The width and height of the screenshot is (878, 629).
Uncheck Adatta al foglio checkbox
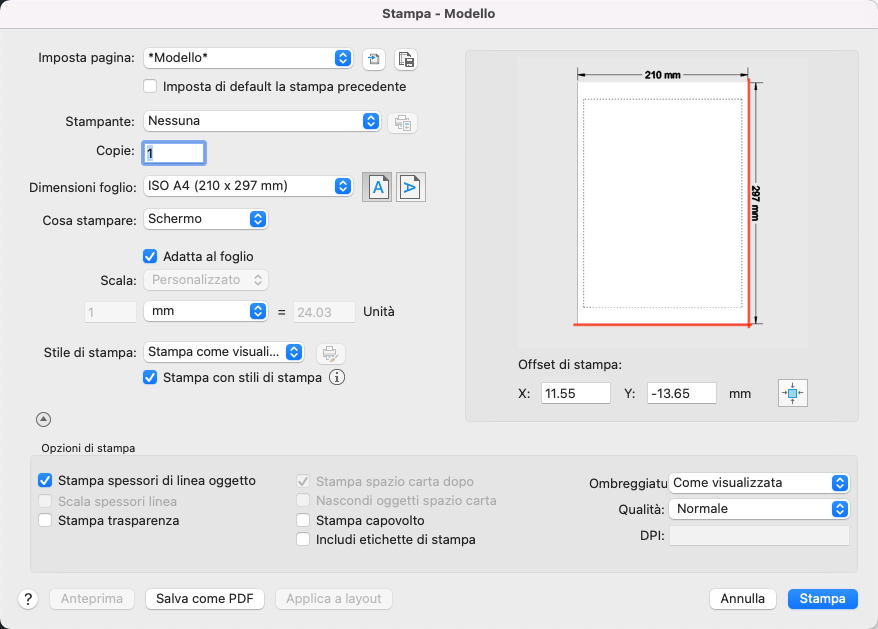click(150, 257)
